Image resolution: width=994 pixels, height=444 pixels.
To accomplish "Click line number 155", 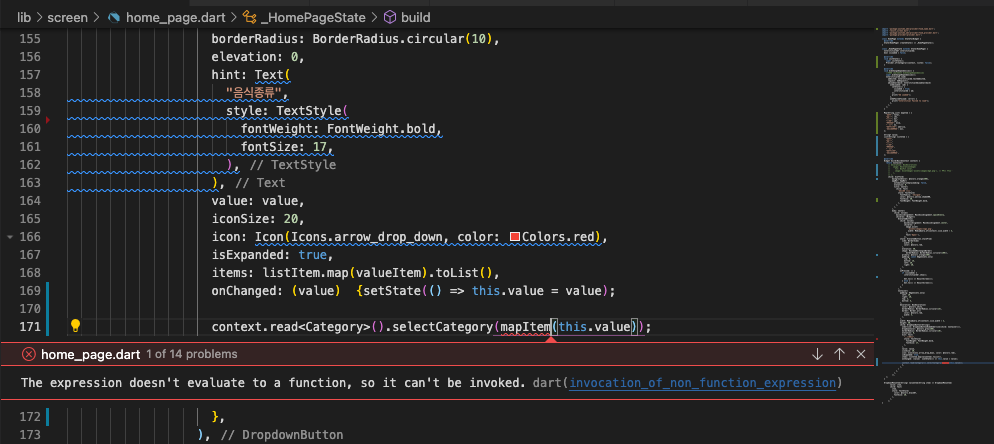I will (x=30, y=39).
